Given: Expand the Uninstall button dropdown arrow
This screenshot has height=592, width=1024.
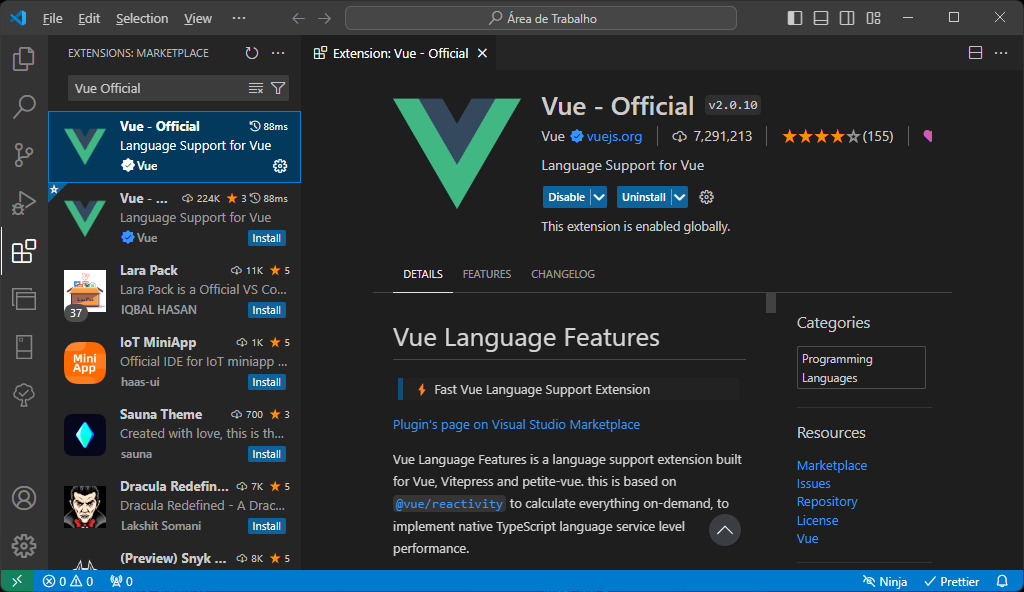Looking at the screenshot, I should click(680, 197).
